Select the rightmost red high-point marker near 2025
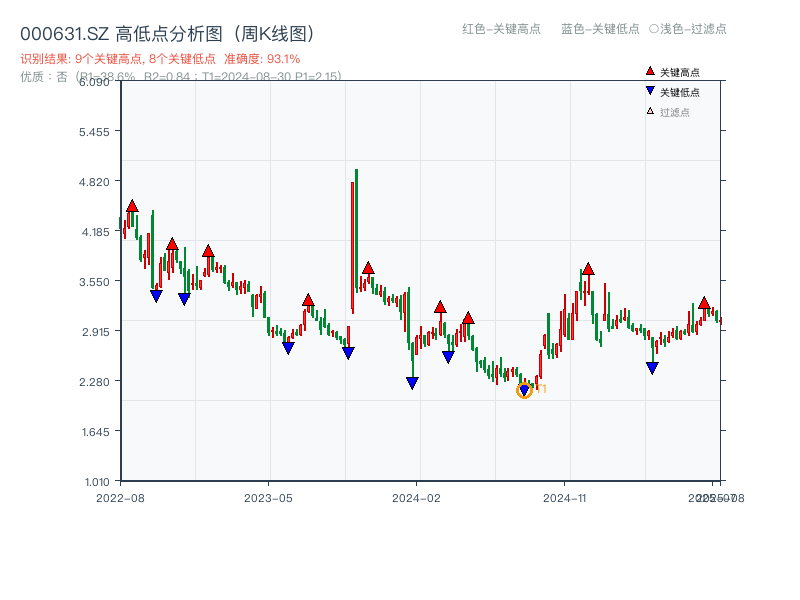The image size is (800, 600). tap(704, 304)
